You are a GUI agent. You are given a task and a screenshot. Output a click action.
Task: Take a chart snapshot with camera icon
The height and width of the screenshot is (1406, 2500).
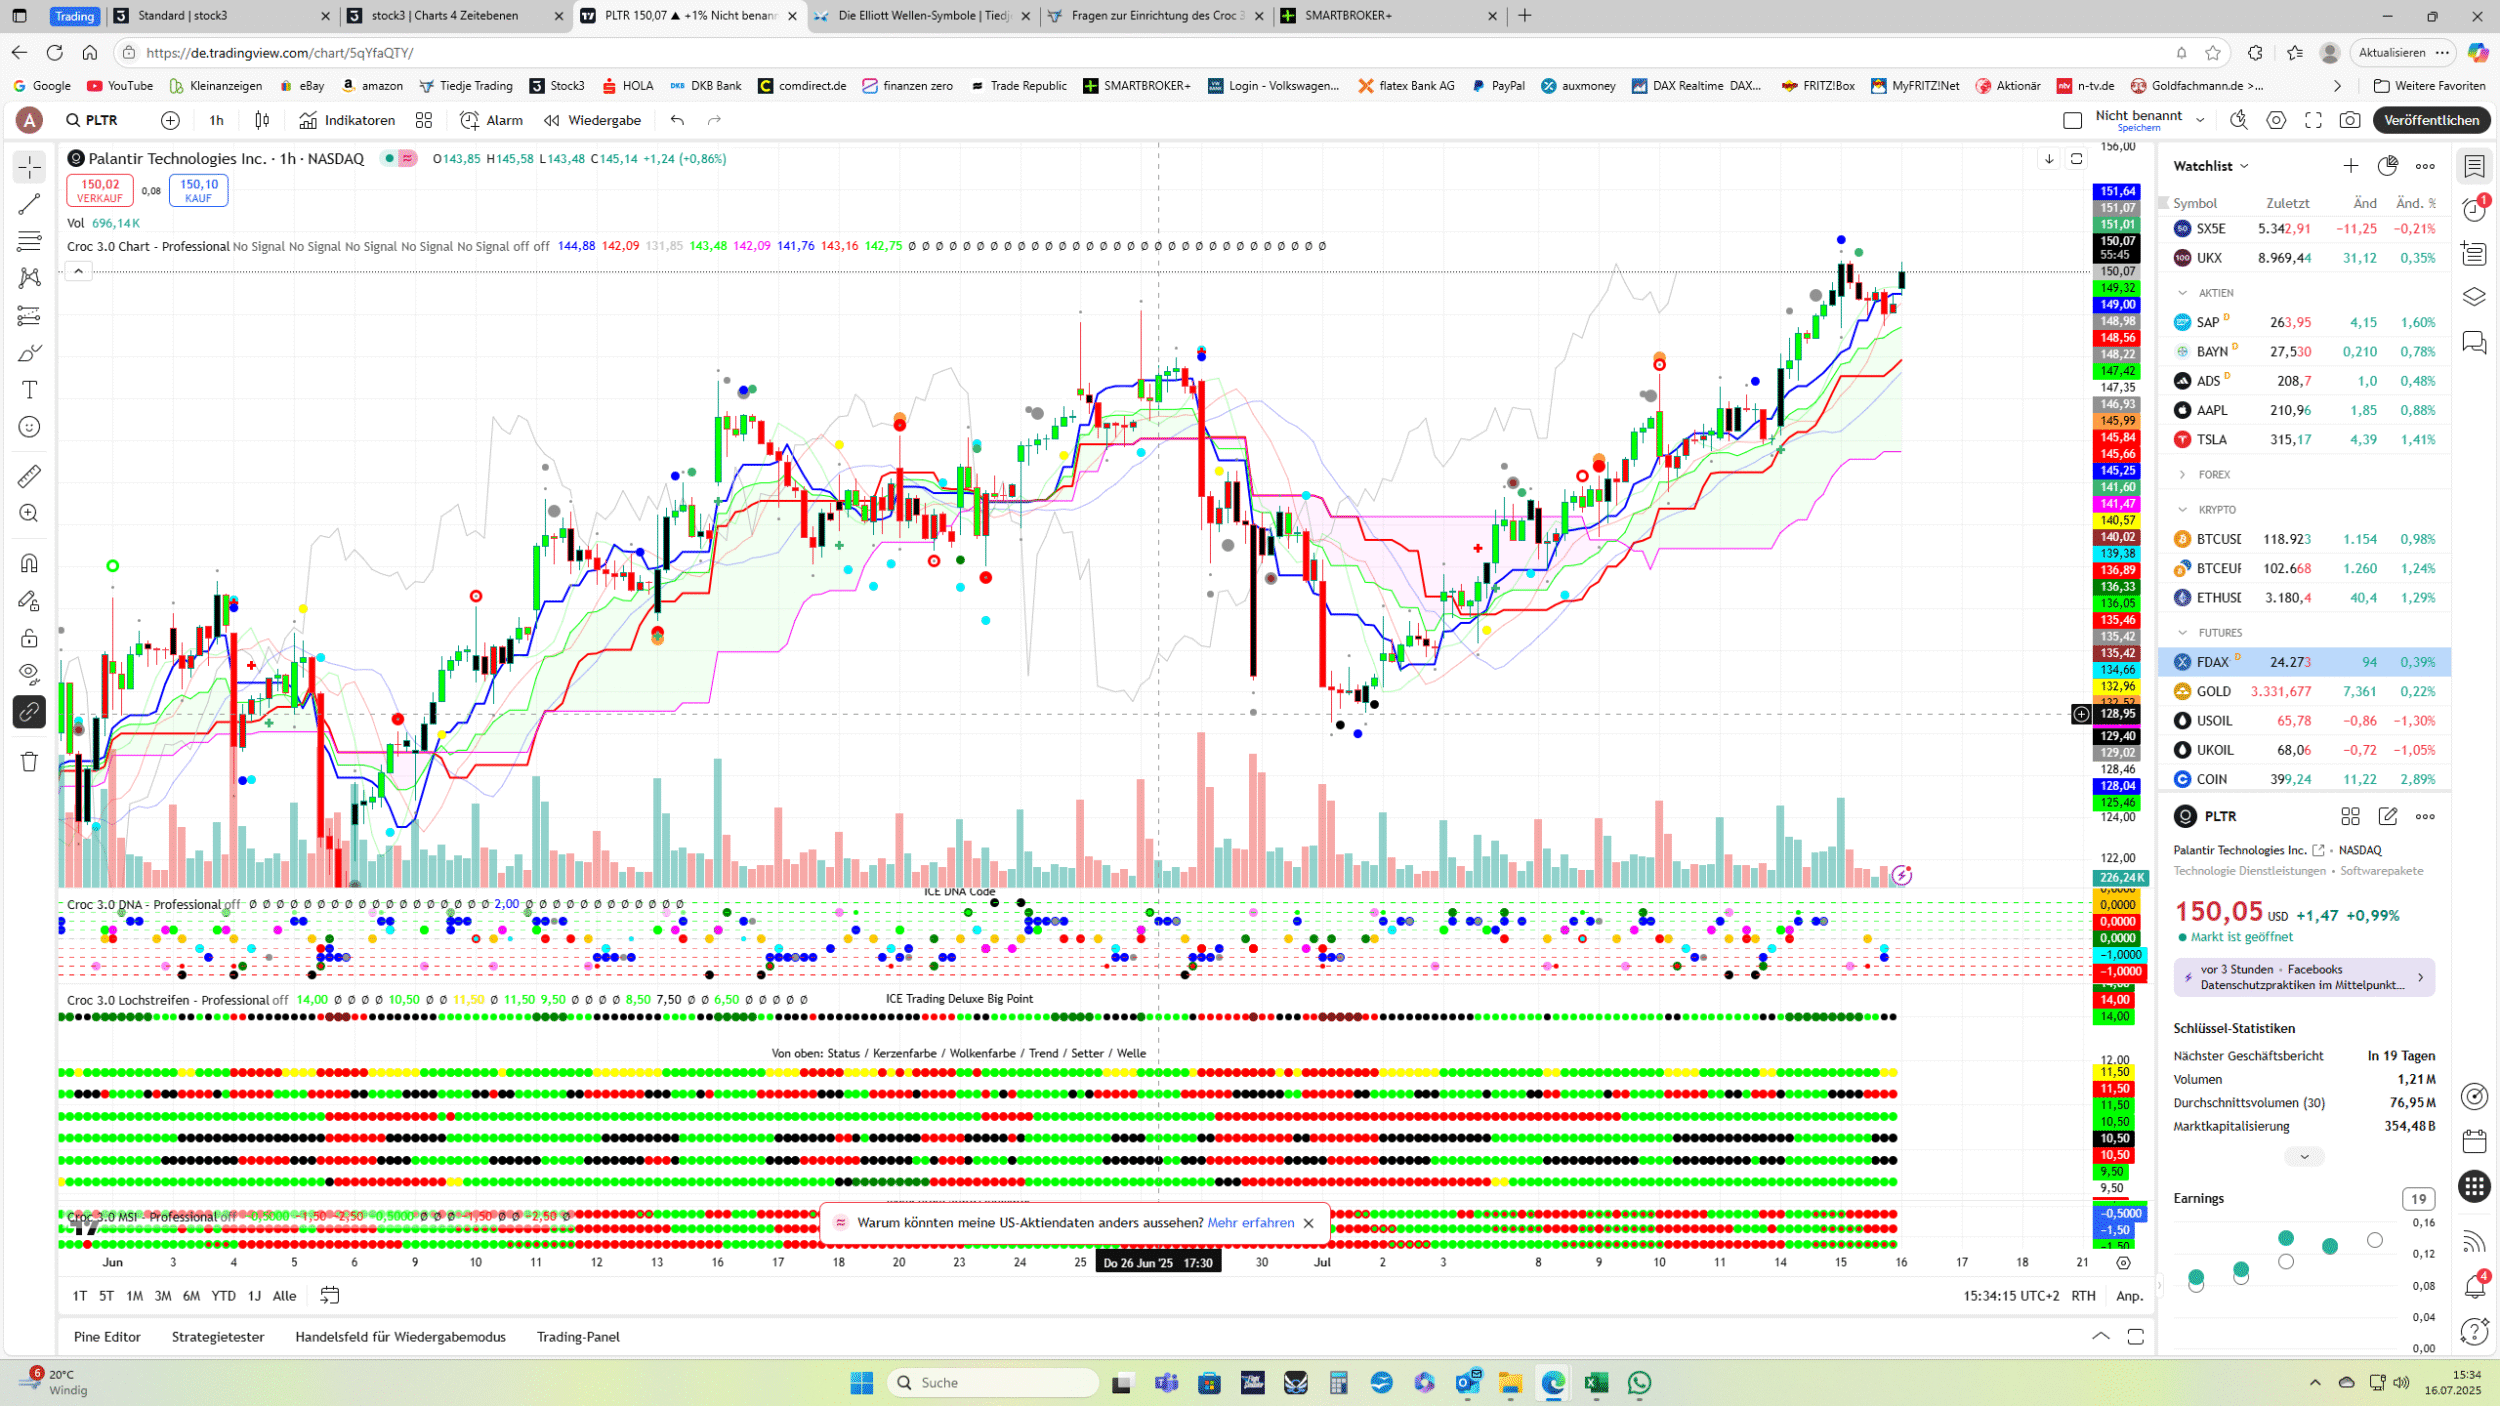[x=2349, y=120]
